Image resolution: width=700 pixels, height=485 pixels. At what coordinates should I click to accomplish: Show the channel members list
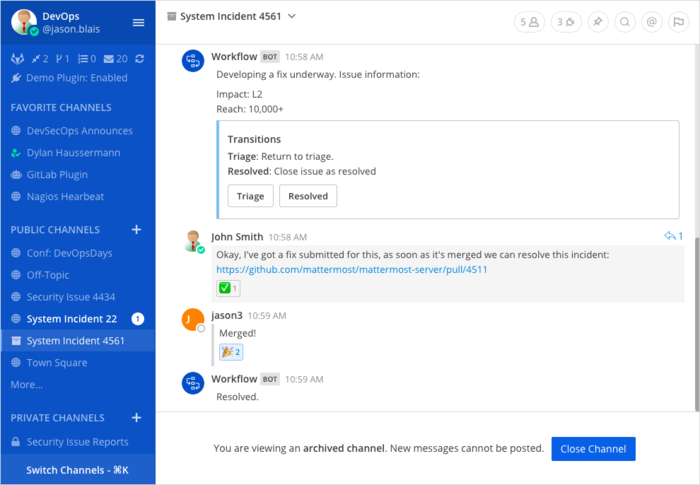point(527,21)
